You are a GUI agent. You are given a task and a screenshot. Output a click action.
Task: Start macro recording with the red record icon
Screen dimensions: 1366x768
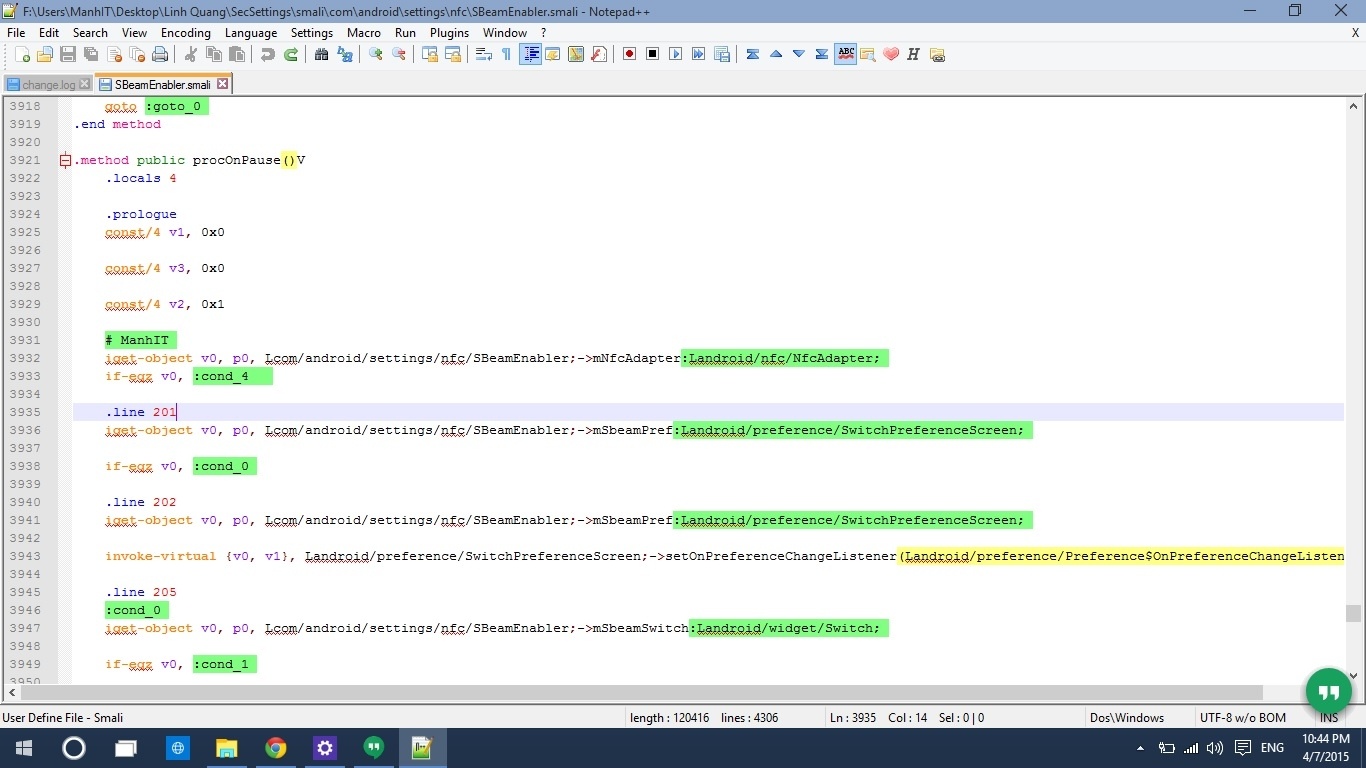click(x=629, y=54)
